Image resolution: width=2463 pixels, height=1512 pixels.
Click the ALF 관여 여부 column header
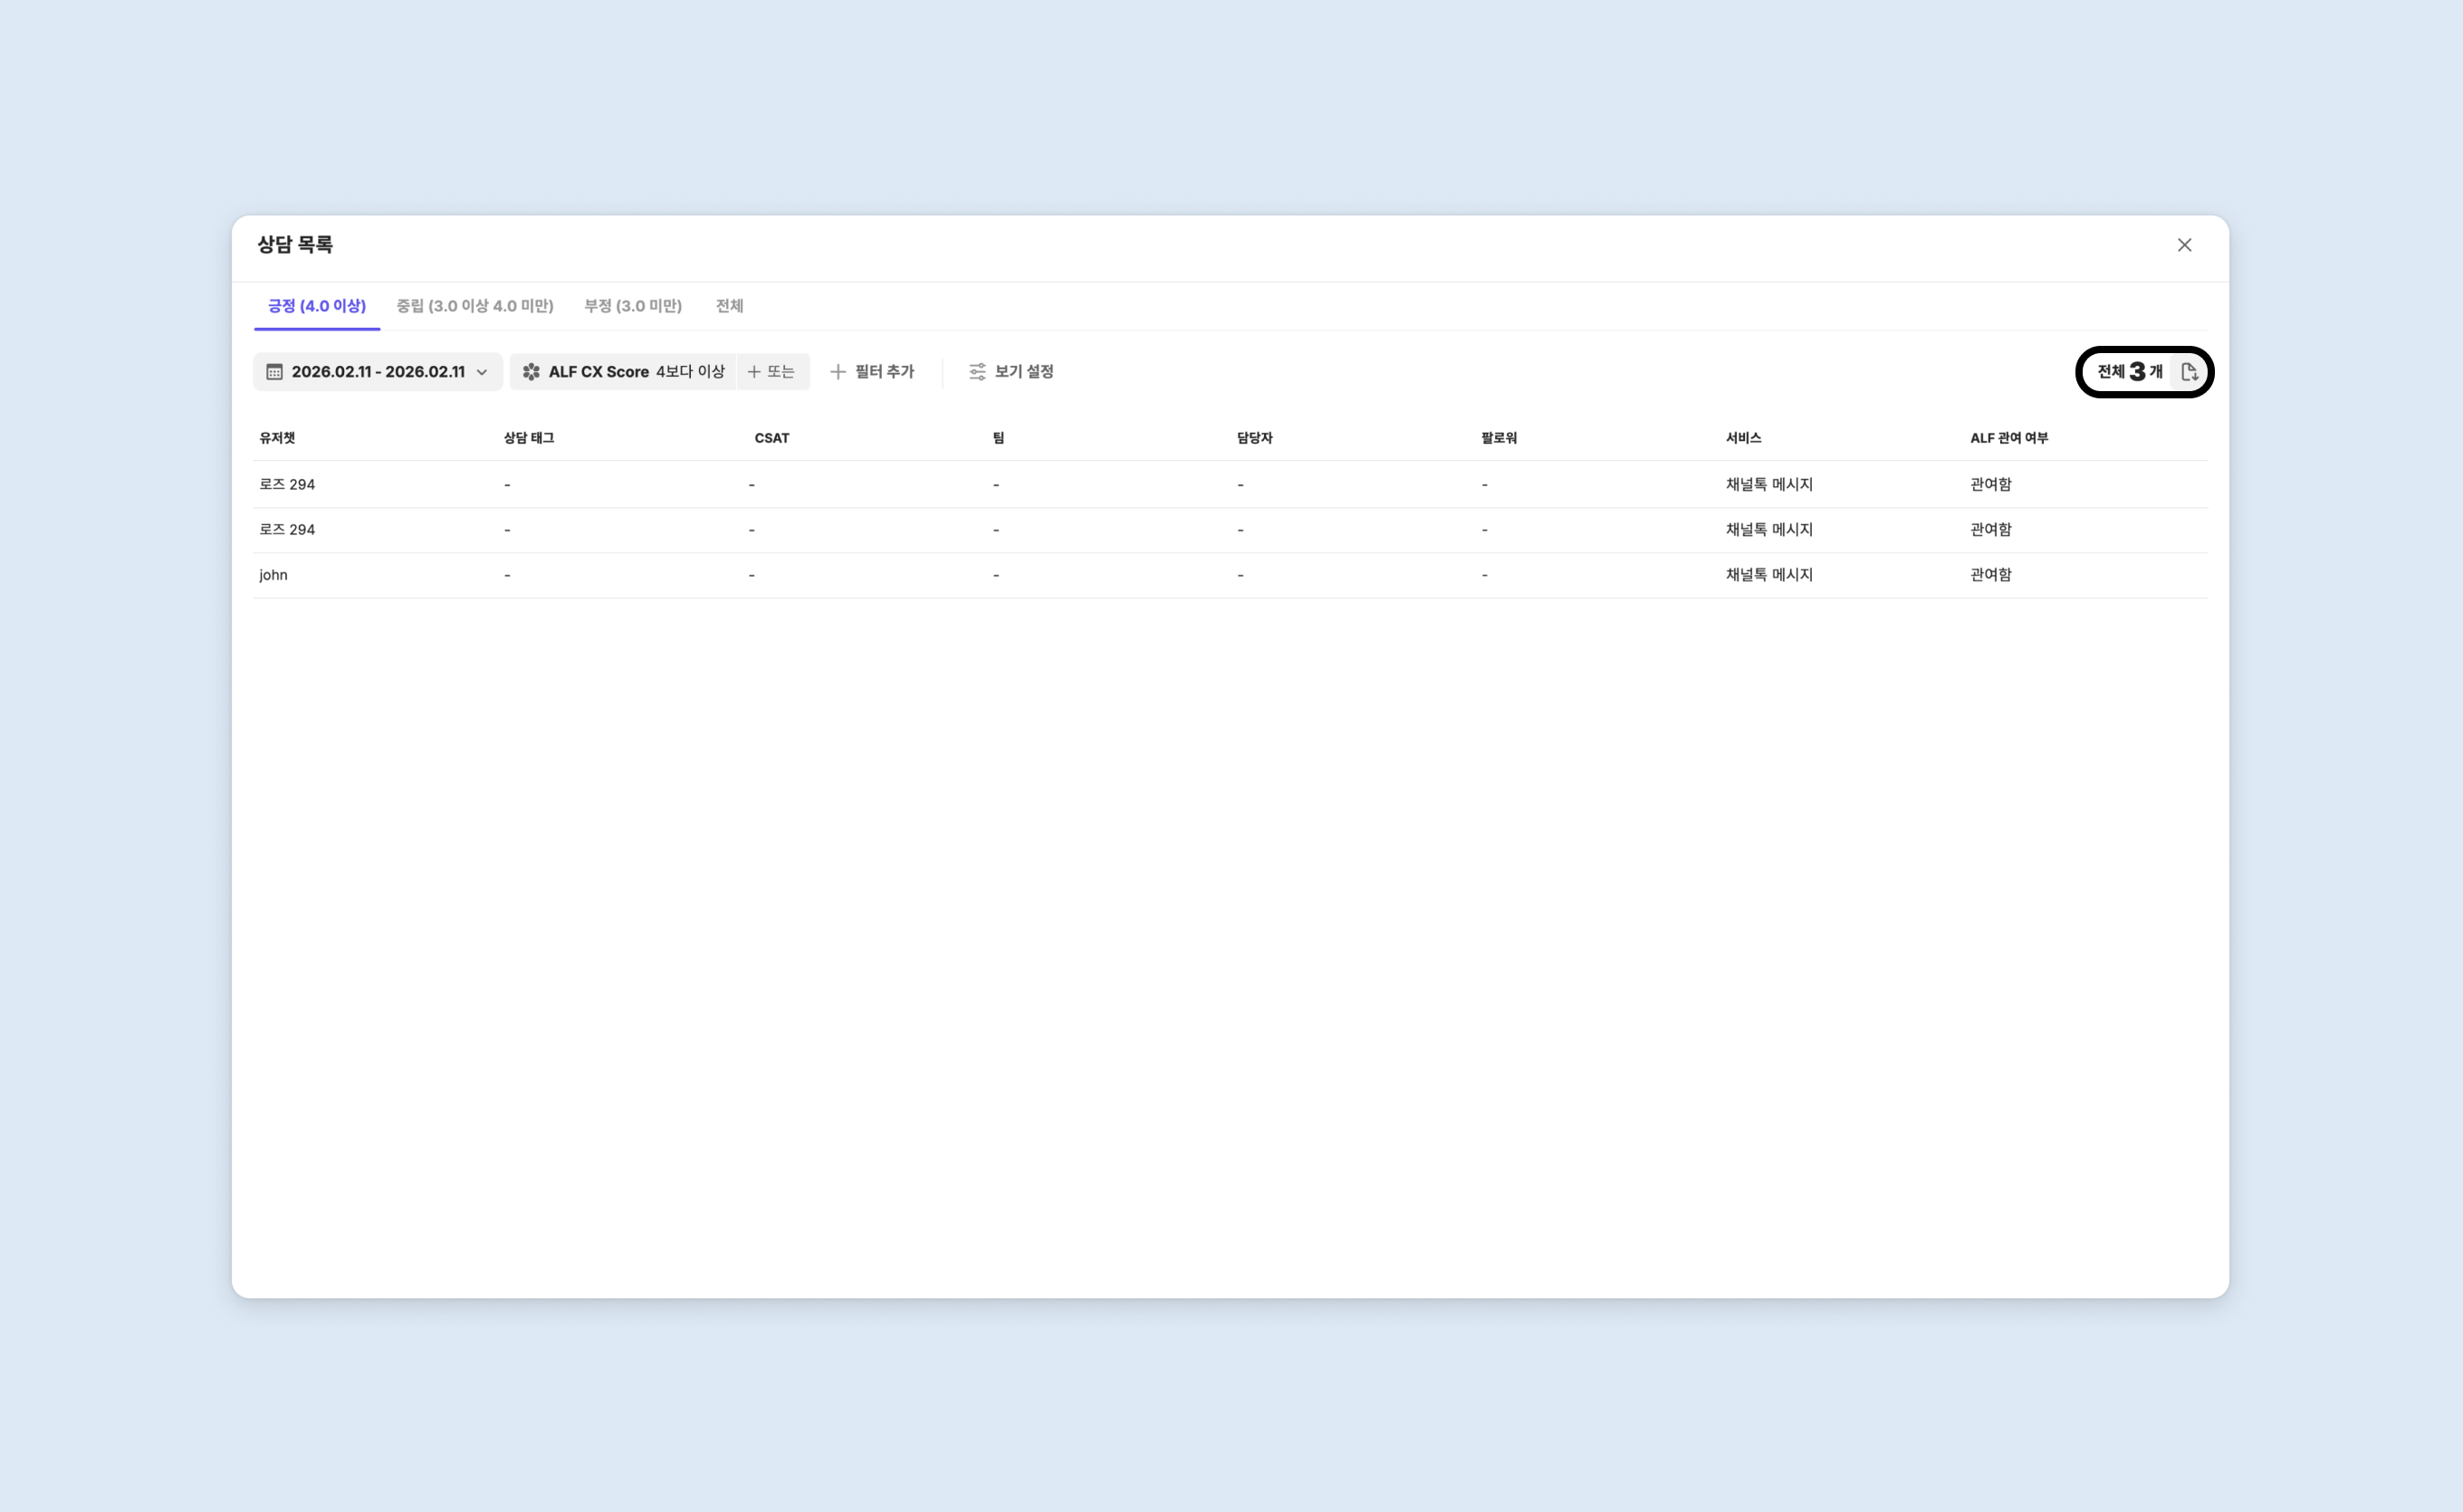2008,438
